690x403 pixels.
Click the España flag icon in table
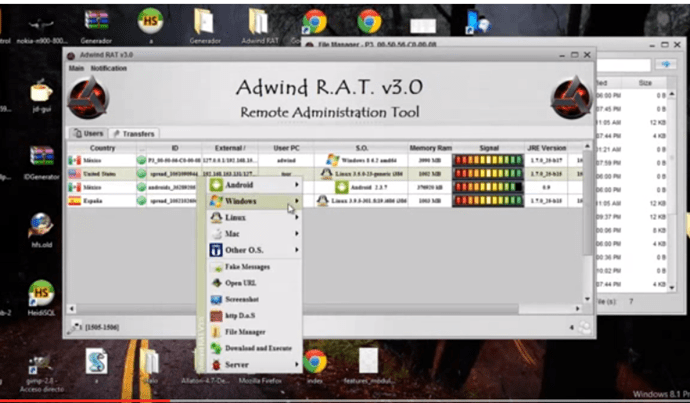(73, 200)
